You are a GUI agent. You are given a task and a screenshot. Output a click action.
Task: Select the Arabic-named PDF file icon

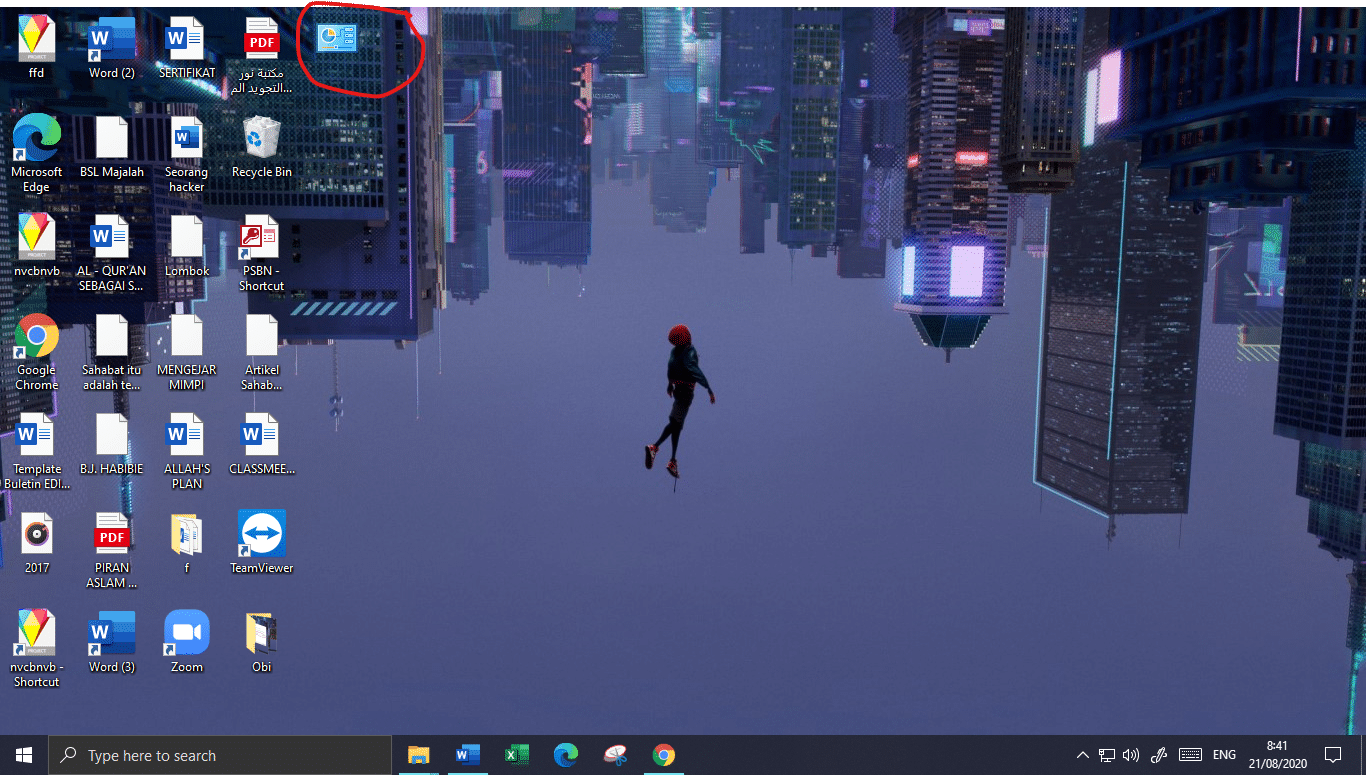pos(262,55)
